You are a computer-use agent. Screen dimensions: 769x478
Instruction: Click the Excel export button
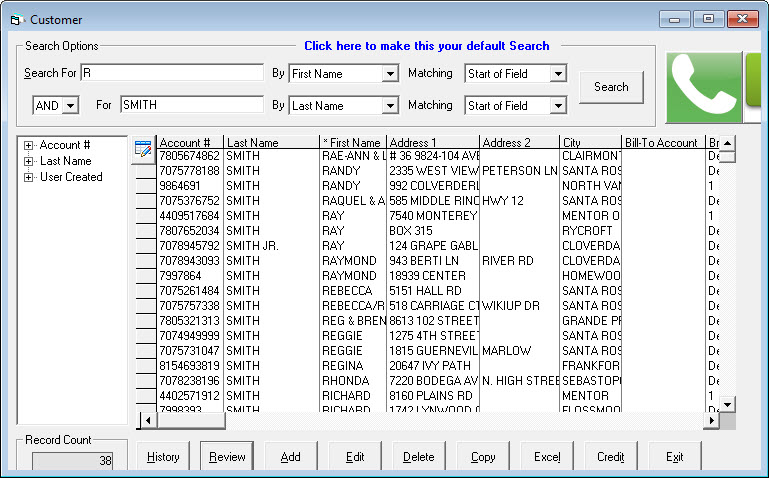point(547,457)
